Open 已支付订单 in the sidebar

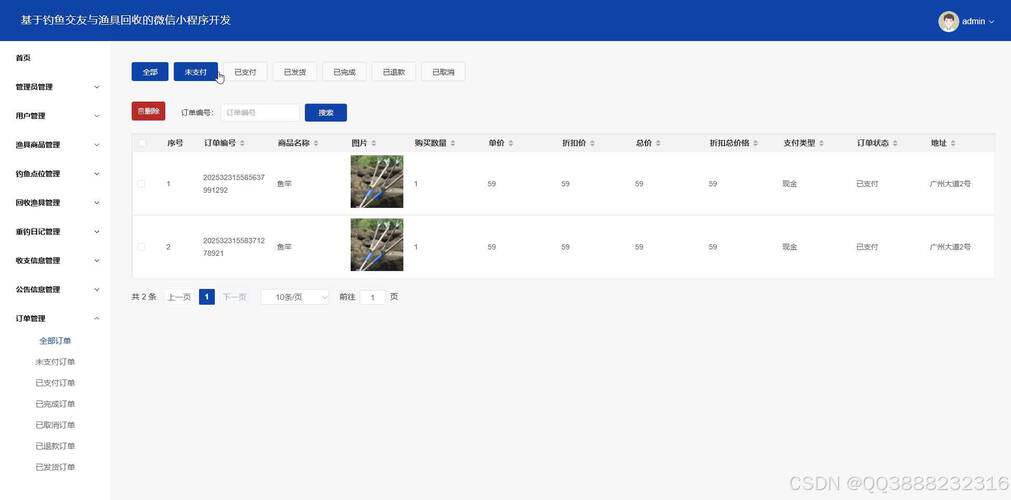pos(55,383)
